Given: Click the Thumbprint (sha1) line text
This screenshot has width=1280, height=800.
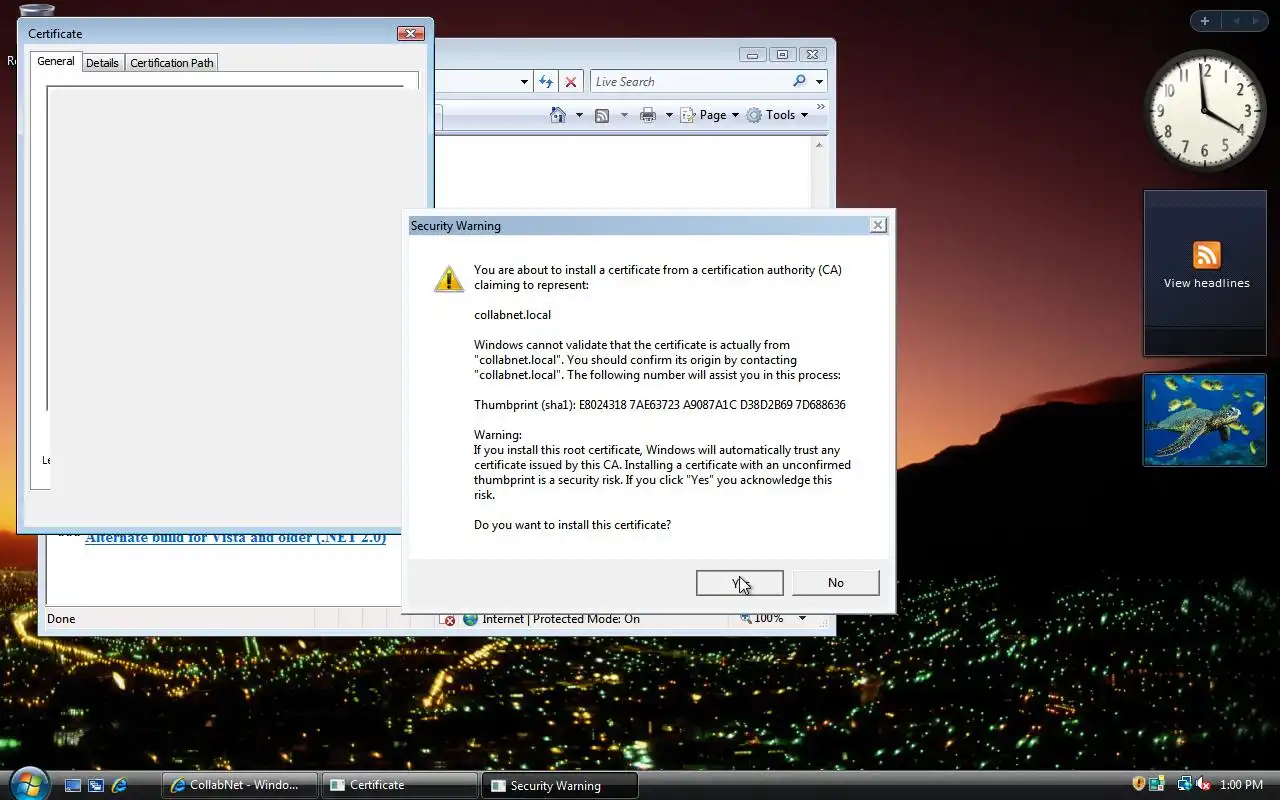Looking at the screenshot, I should 660,405.
